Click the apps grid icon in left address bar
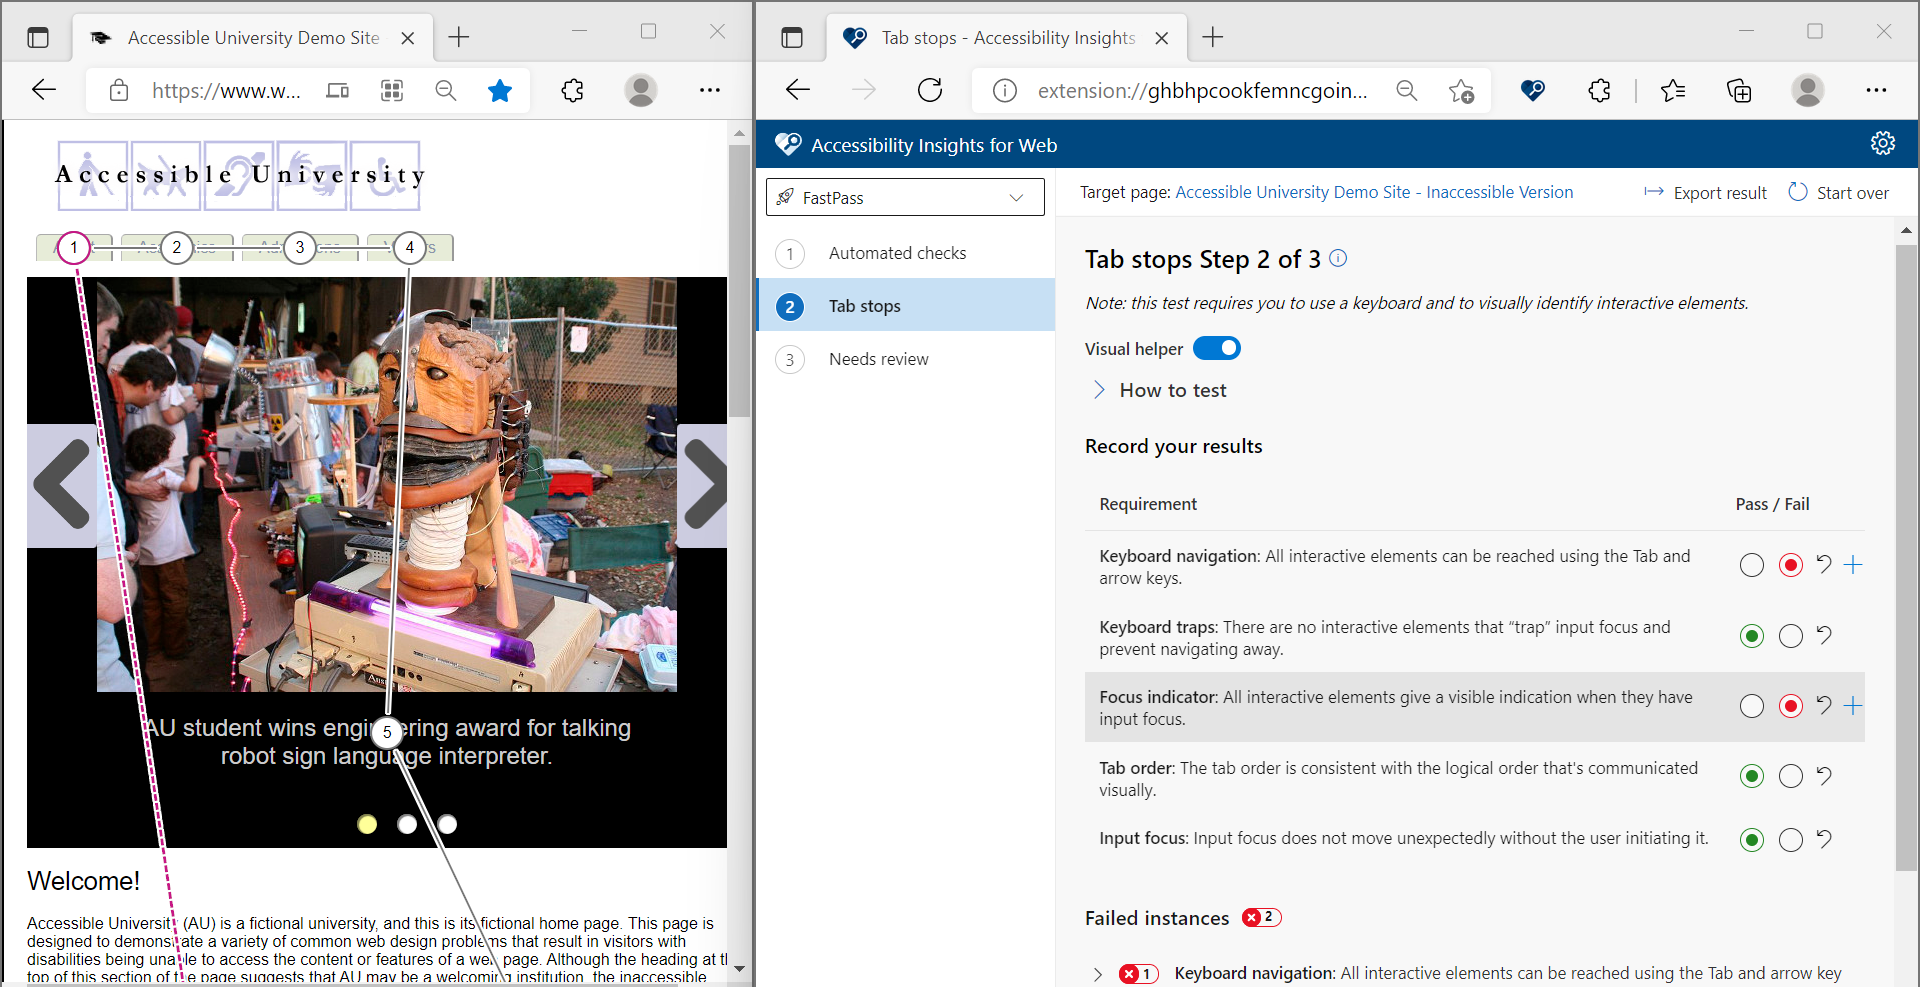1920x987 pixels. pos(392,91)
